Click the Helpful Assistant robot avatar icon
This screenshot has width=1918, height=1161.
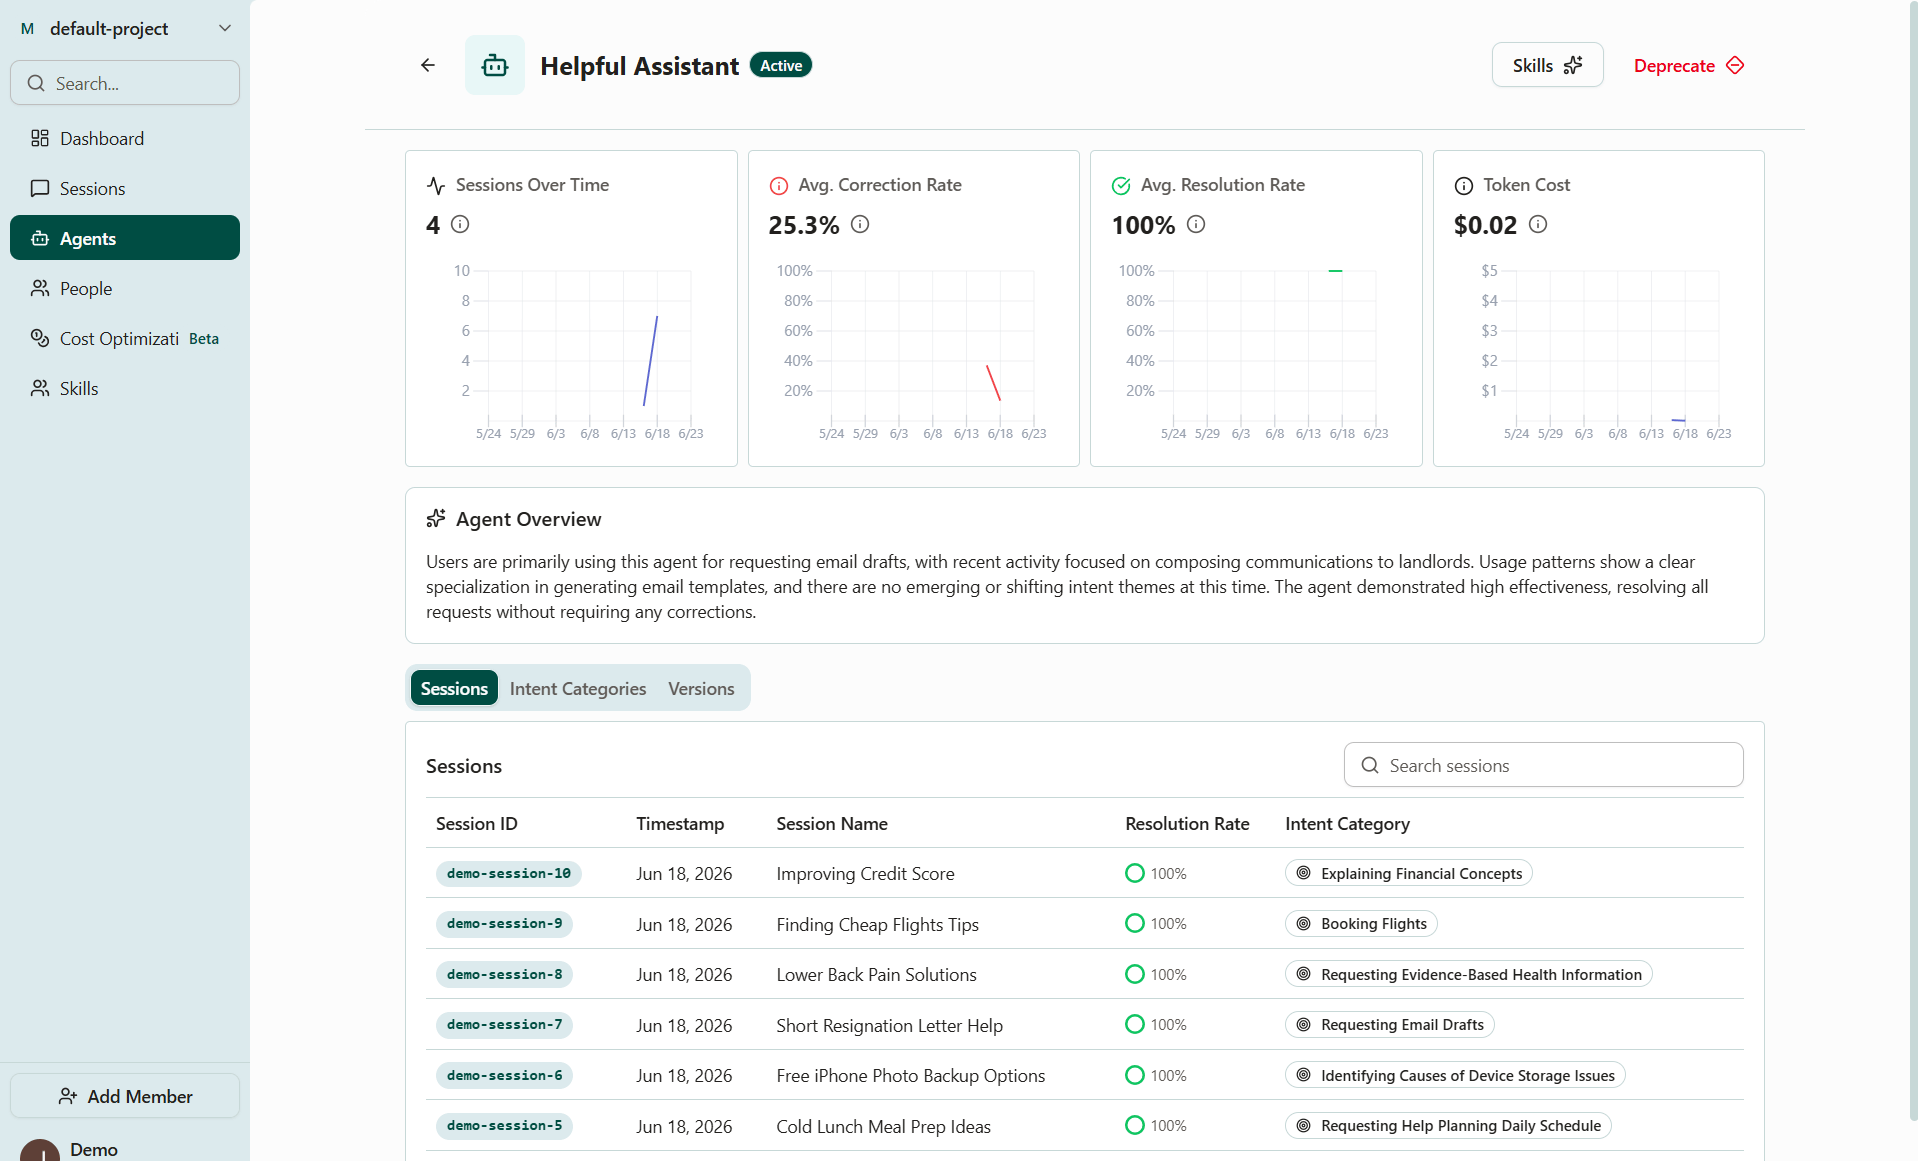495,65
